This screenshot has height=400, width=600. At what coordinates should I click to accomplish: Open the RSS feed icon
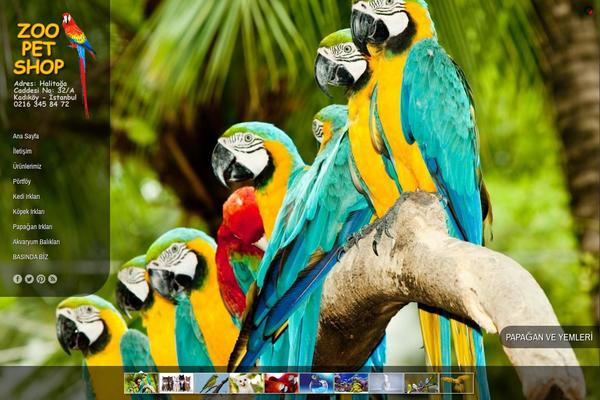click(53, 279)
